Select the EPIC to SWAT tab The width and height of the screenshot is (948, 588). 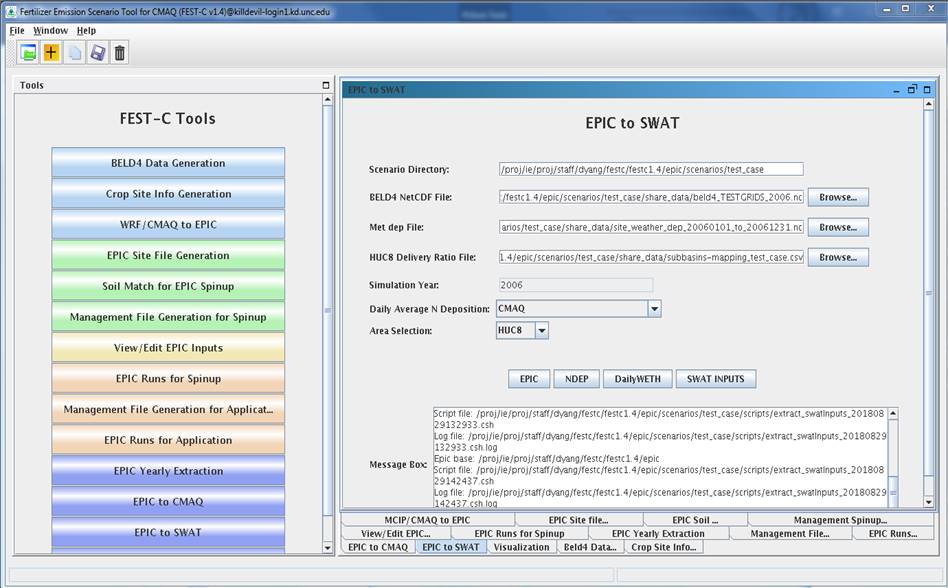pos(451,547)
